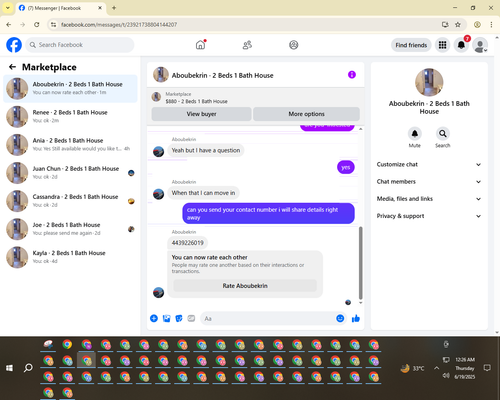This screenshot has width=500, height=400.
Task: Click the View buyer button
Action: coord(201,114)
